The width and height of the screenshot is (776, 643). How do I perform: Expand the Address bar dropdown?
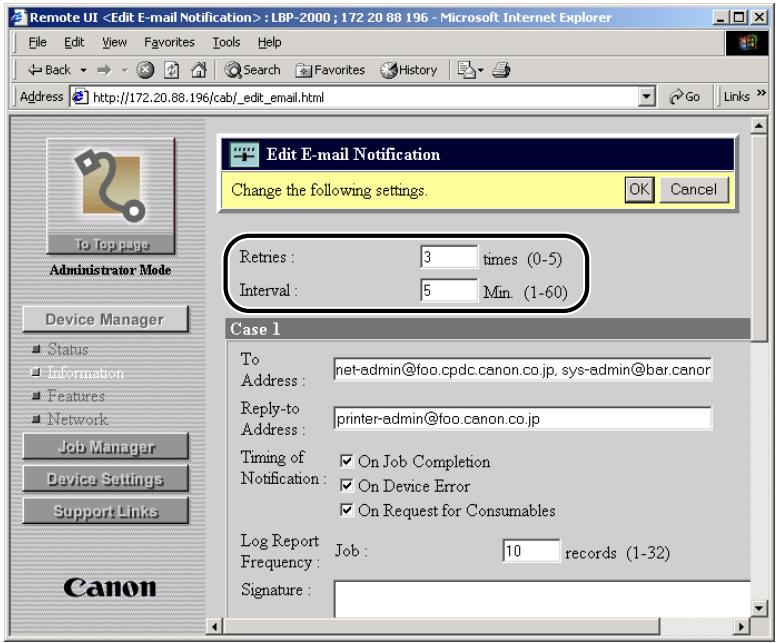(646, 97)
